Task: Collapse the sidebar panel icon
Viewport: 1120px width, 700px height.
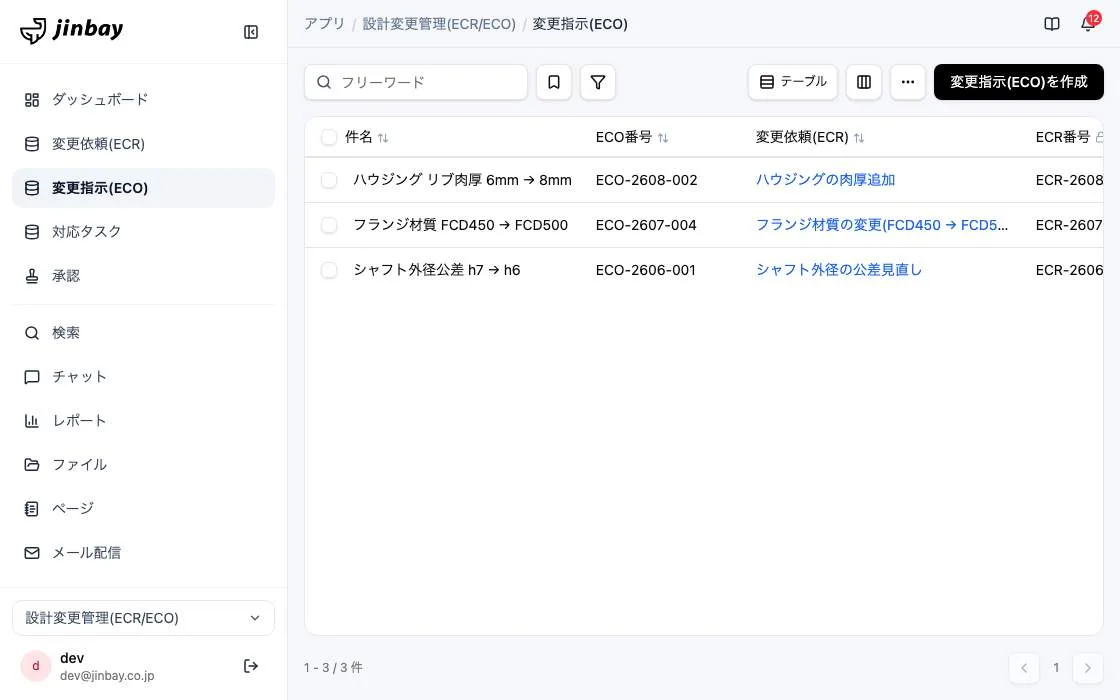Action: [x=251, y=32]
